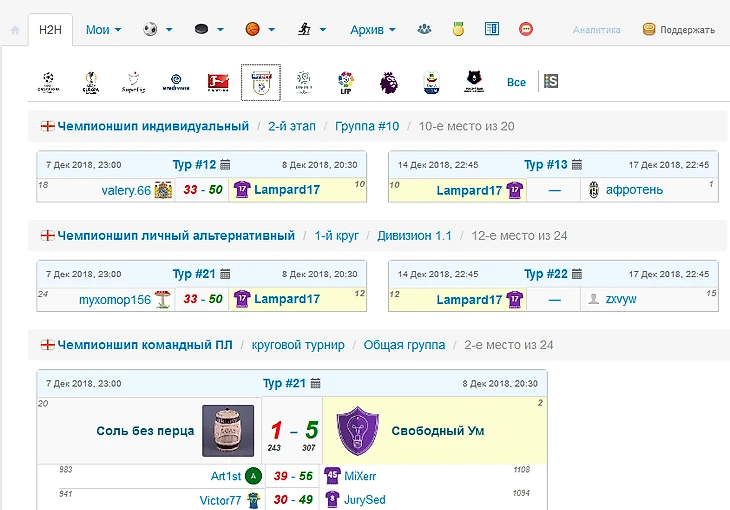This screenshot has width=730, height=510.
Task: Open MiXerr player profile
Action: click(x=360, y=476)
